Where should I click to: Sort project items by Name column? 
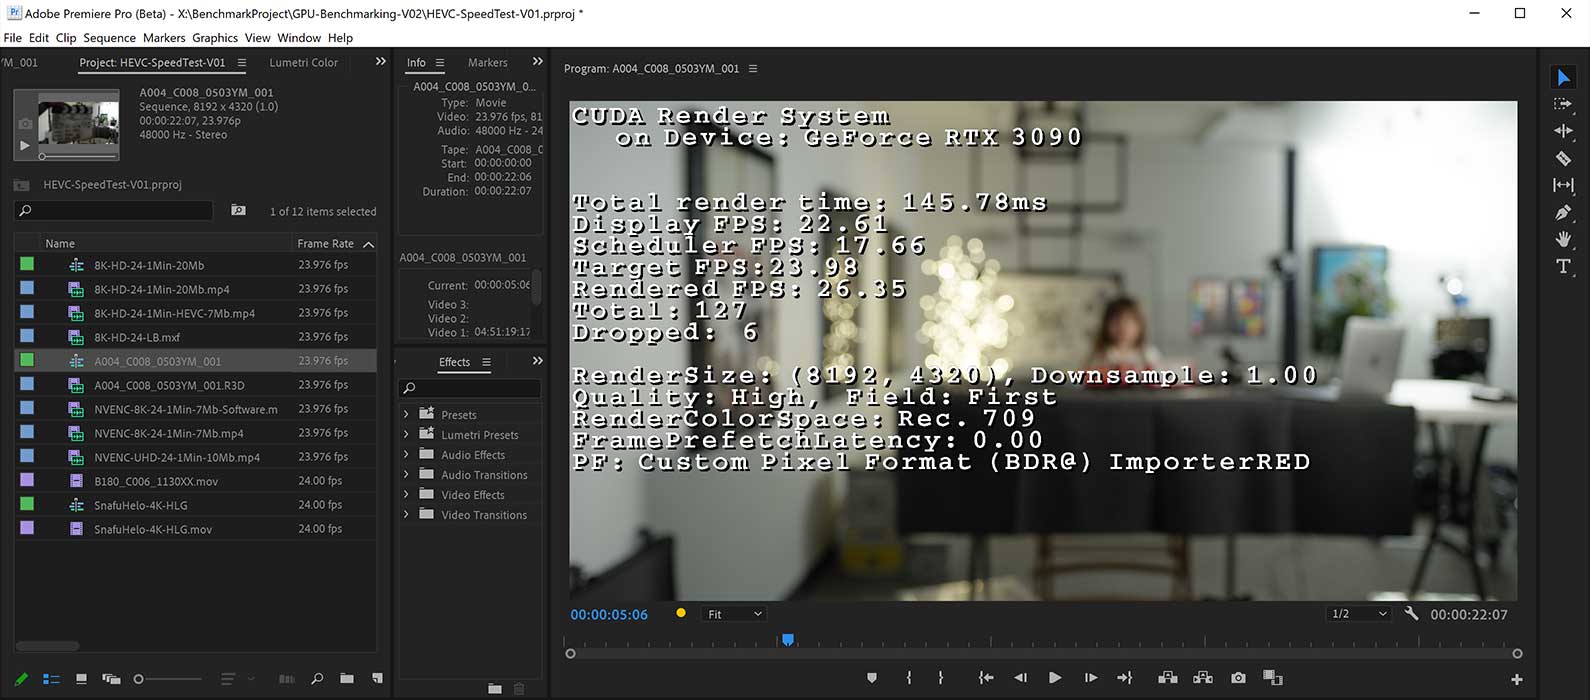[60, 243]
